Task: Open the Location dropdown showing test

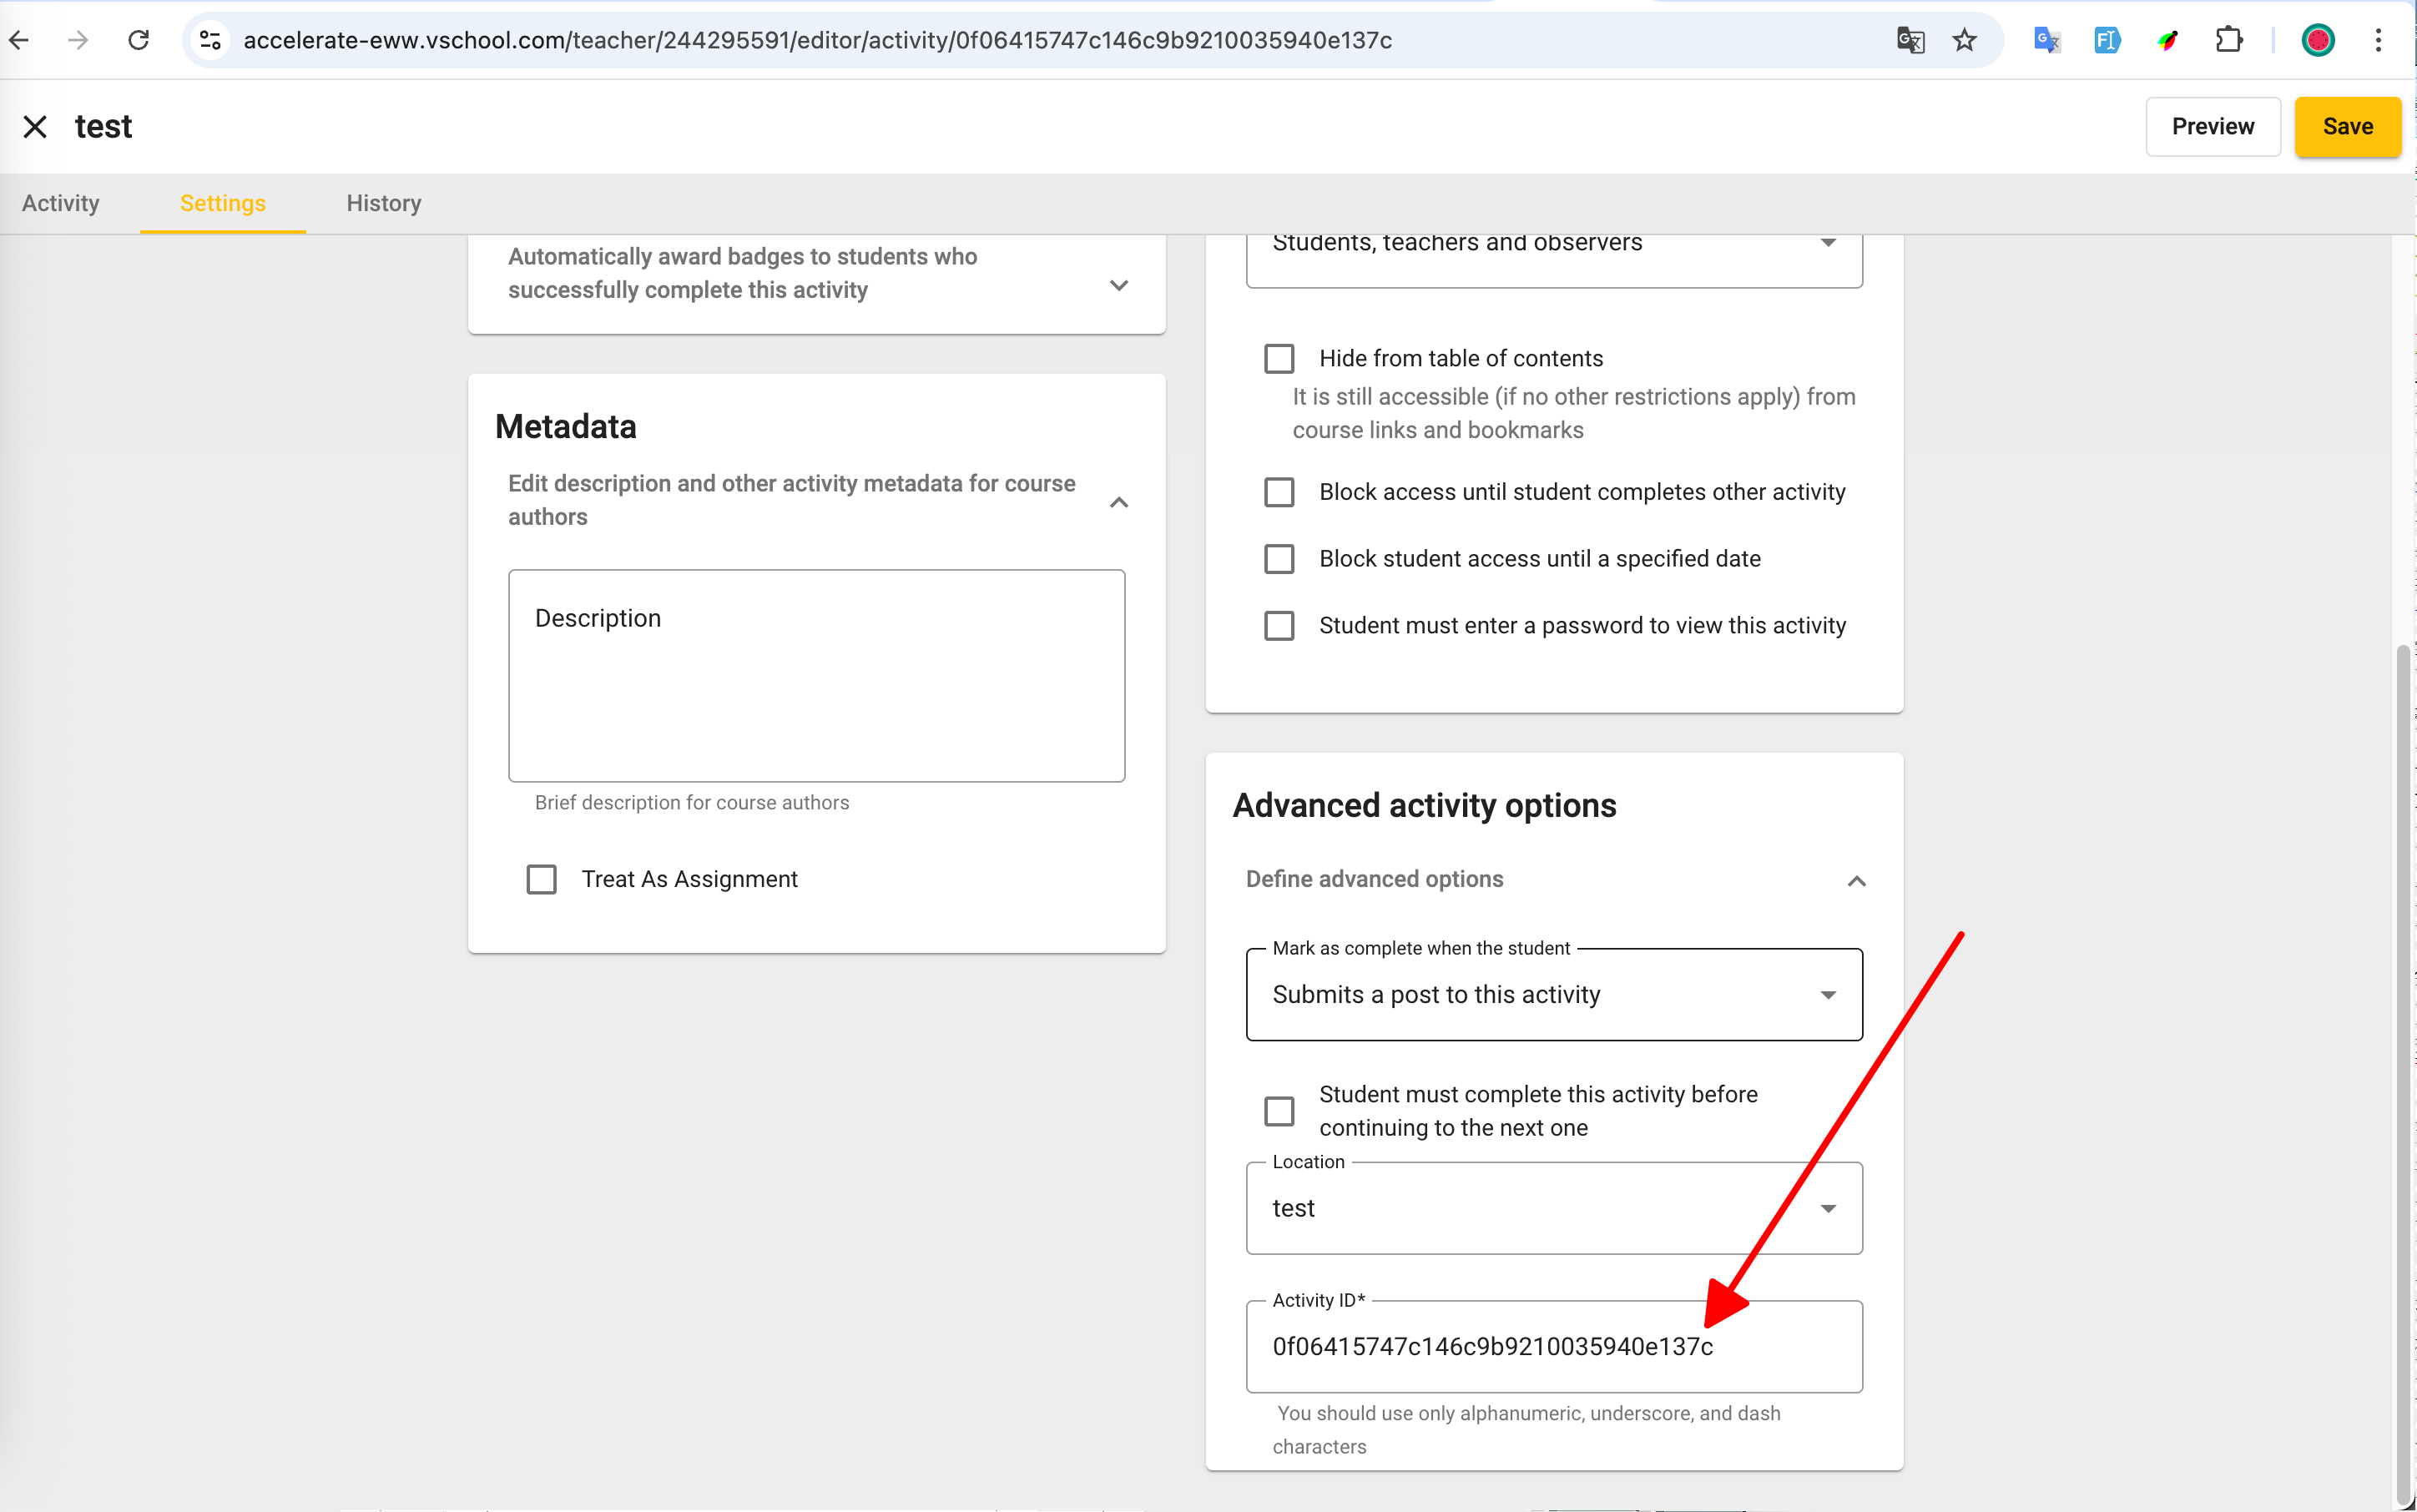Action: [x=1553, y=1208]
